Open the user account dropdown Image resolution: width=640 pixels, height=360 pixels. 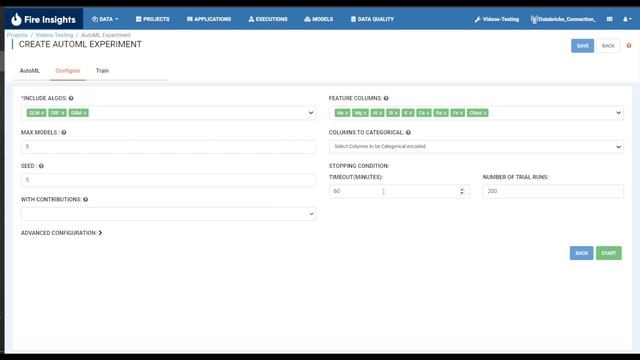coord(627,19)
